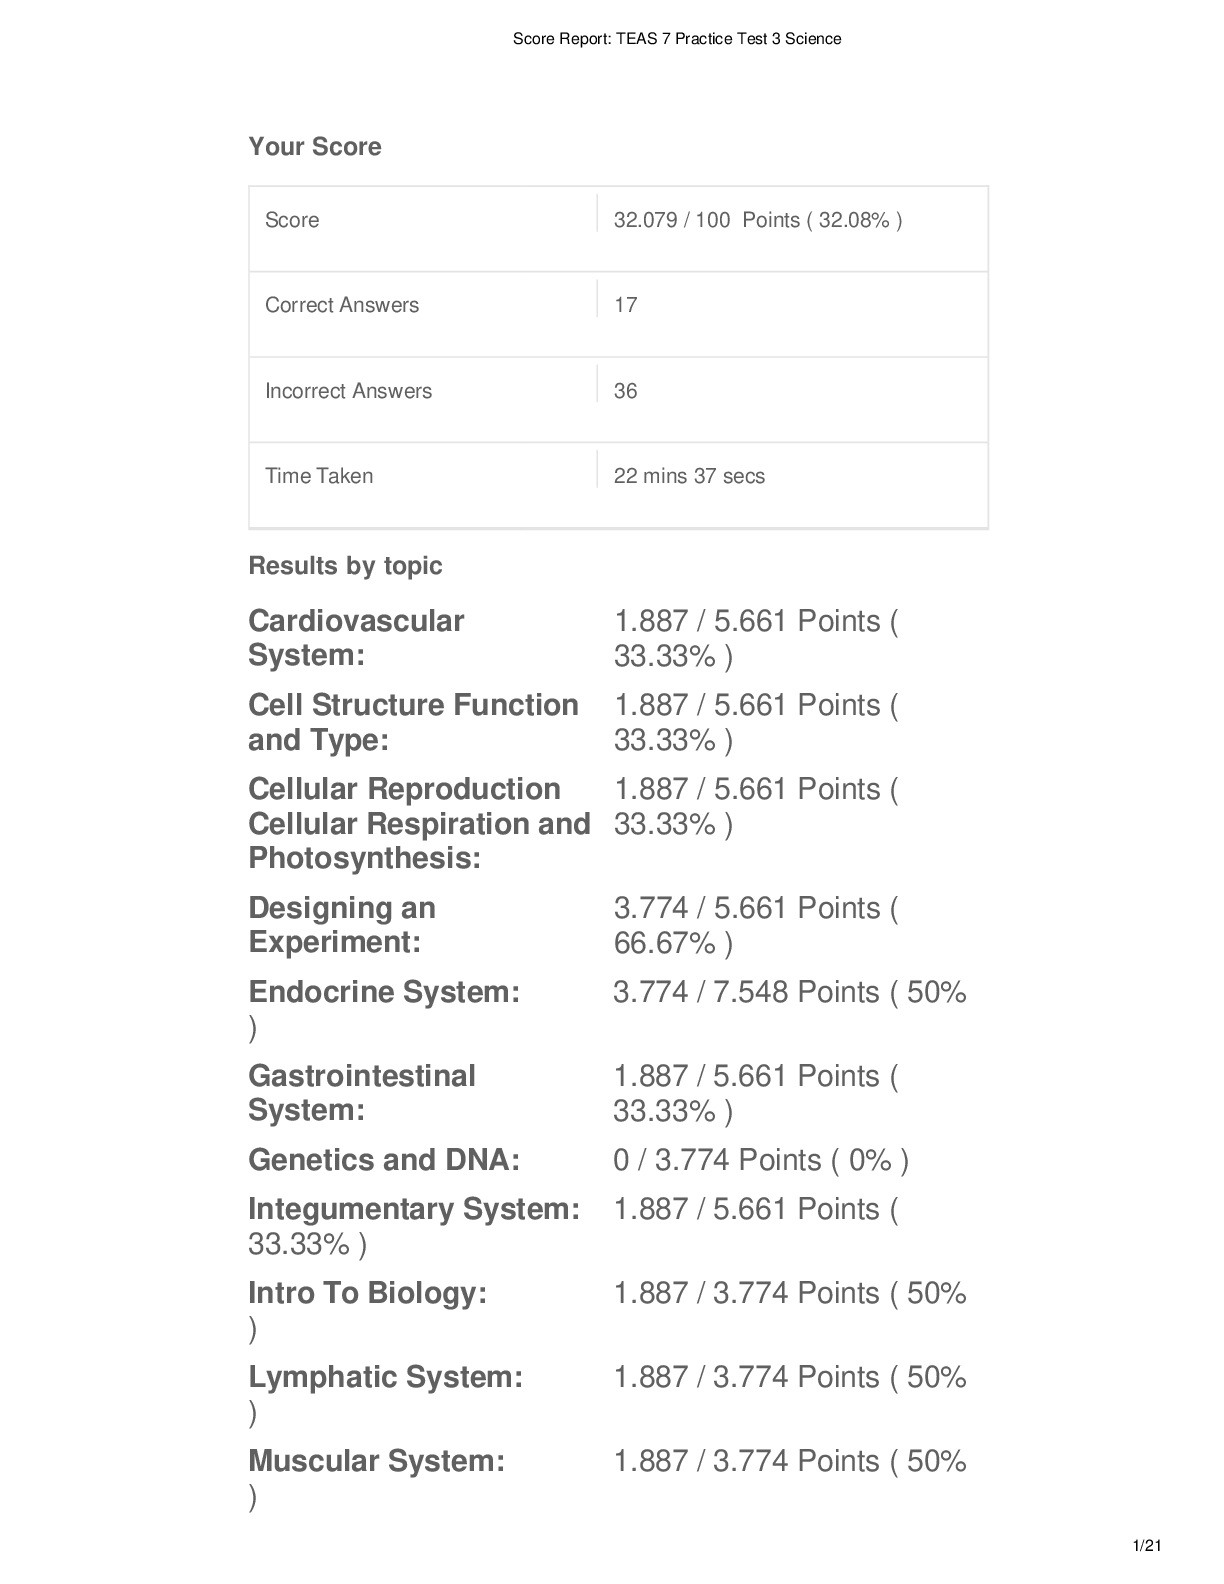Select the Score row label

[292, 220]
